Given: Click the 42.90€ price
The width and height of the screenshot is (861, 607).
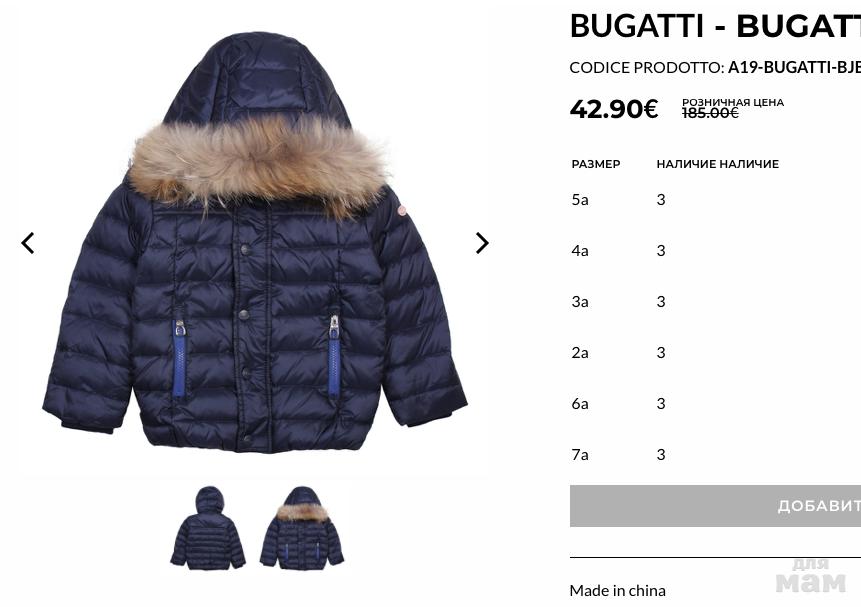Looking at the screenshot, I should (614, 108).
